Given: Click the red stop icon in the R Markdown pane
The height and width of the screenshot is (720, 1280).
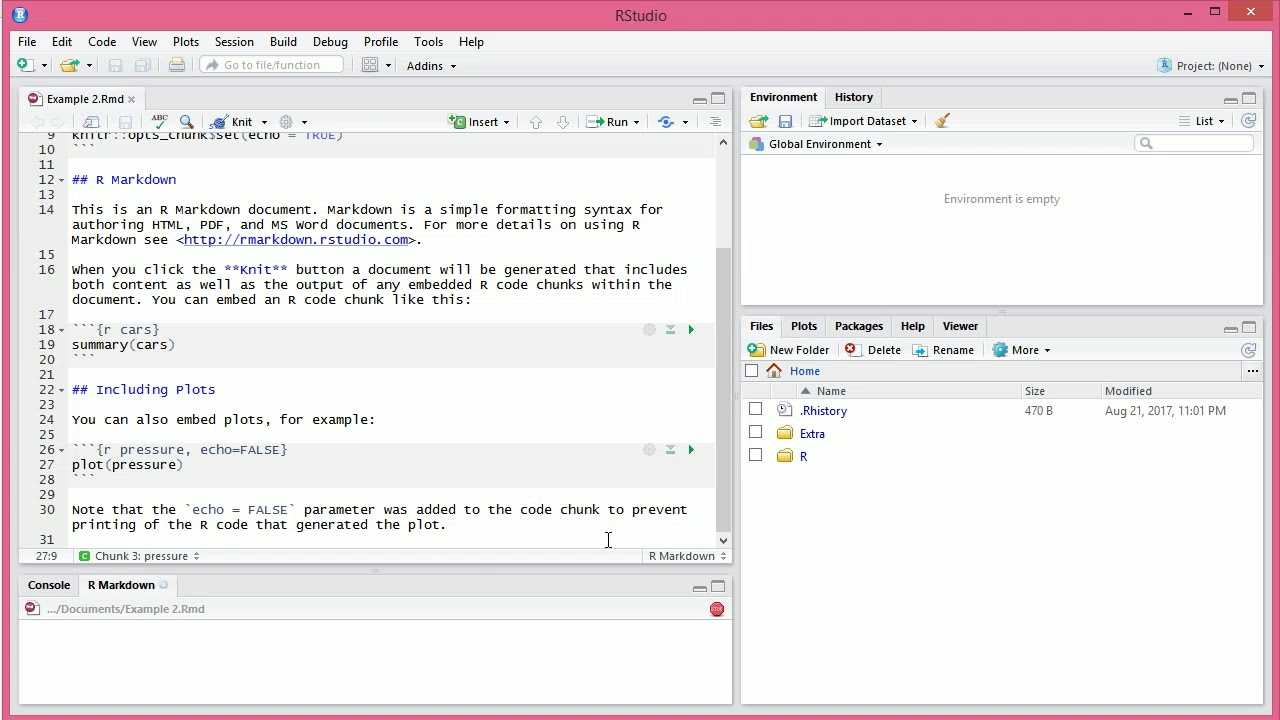Looking at the screenshot, I should click(x=717, y=609).
